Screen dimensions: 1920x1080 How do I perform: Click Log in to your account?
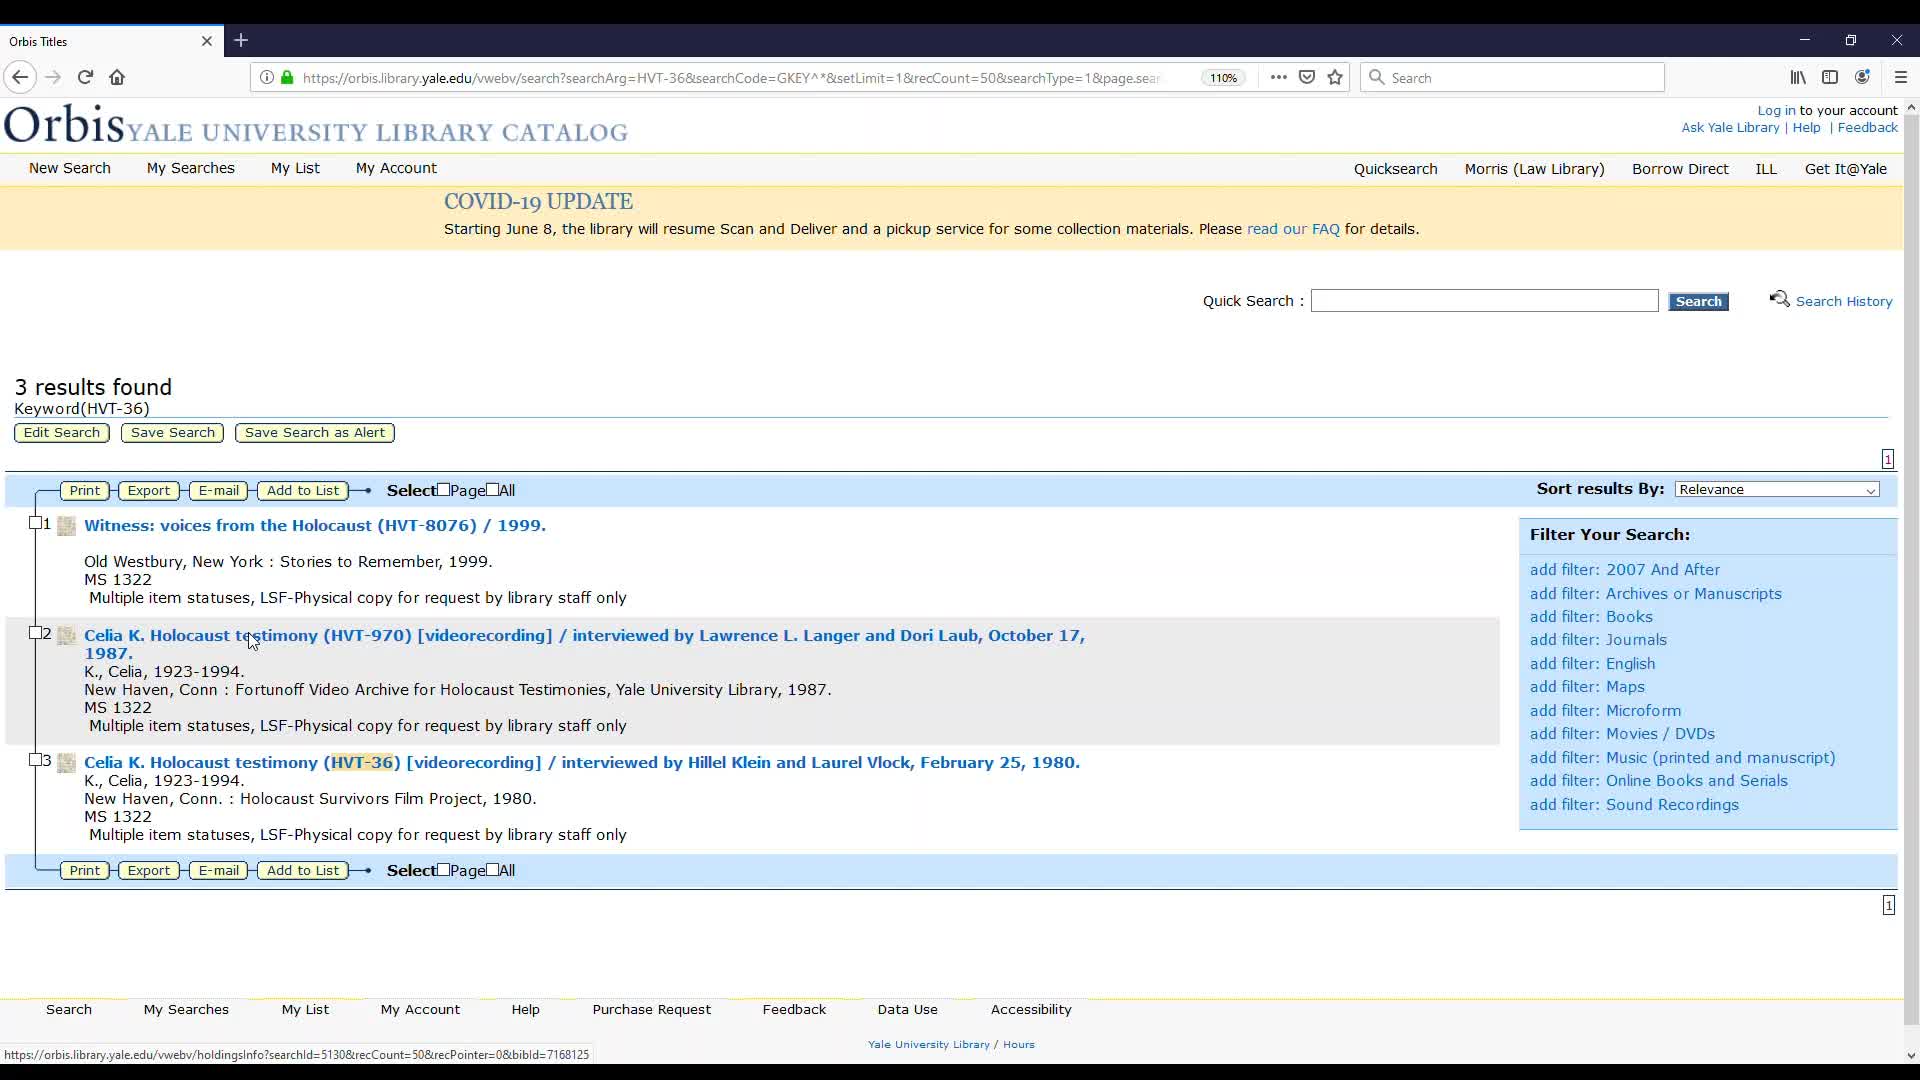pyautogui.click(x=1776, y=111)
